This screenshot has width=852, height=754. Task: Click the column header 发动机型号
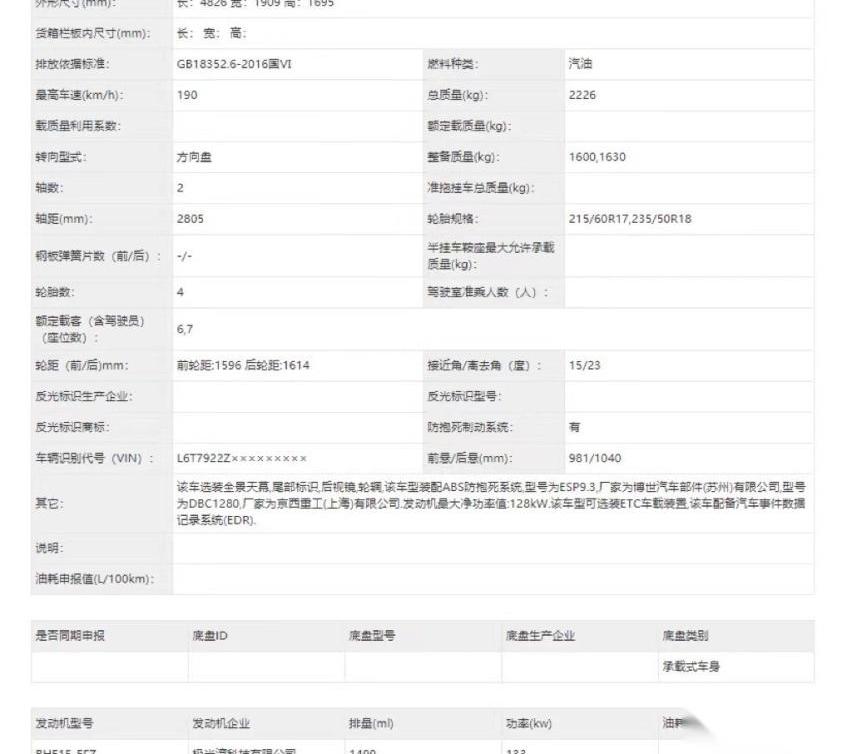[x=64, y=724]
